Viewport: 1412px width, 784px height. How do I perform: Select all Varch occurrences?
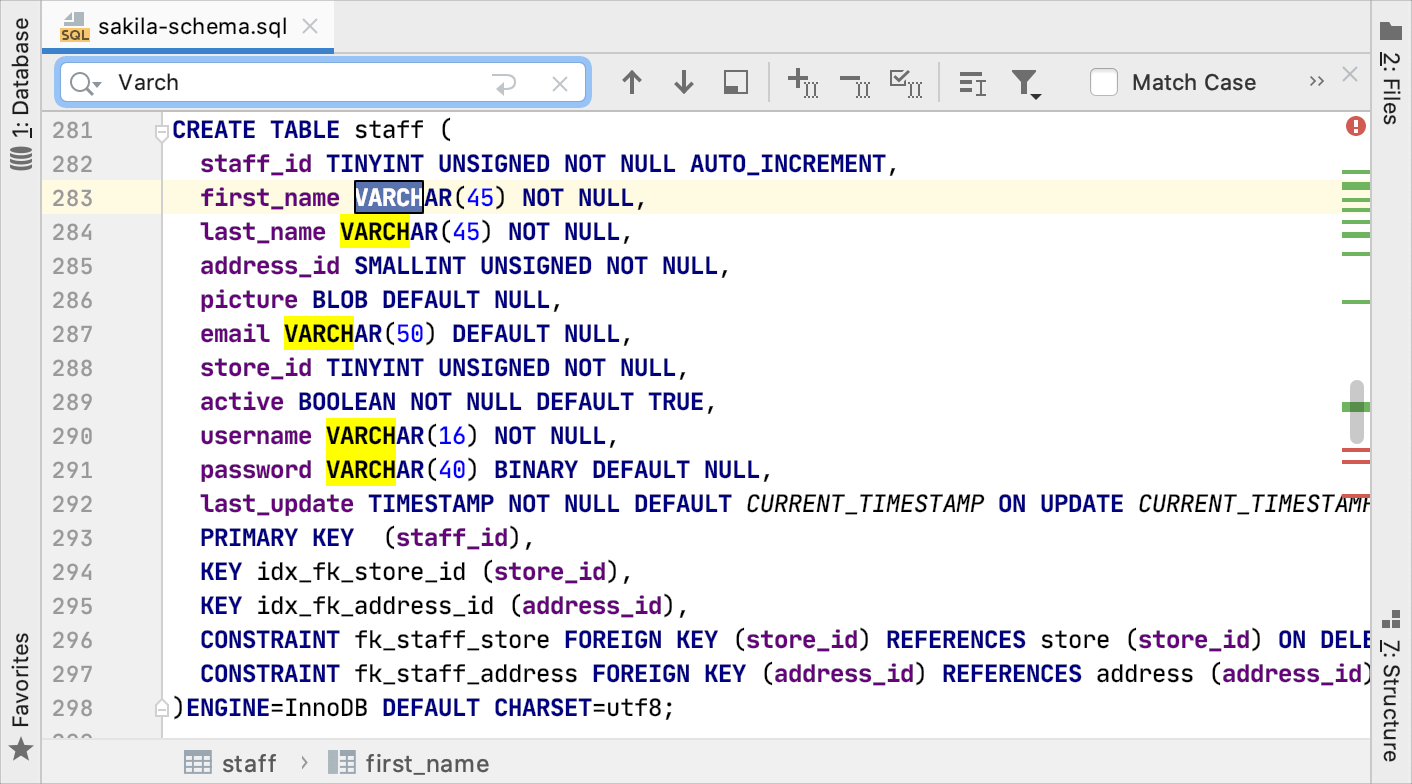point(906,82)
